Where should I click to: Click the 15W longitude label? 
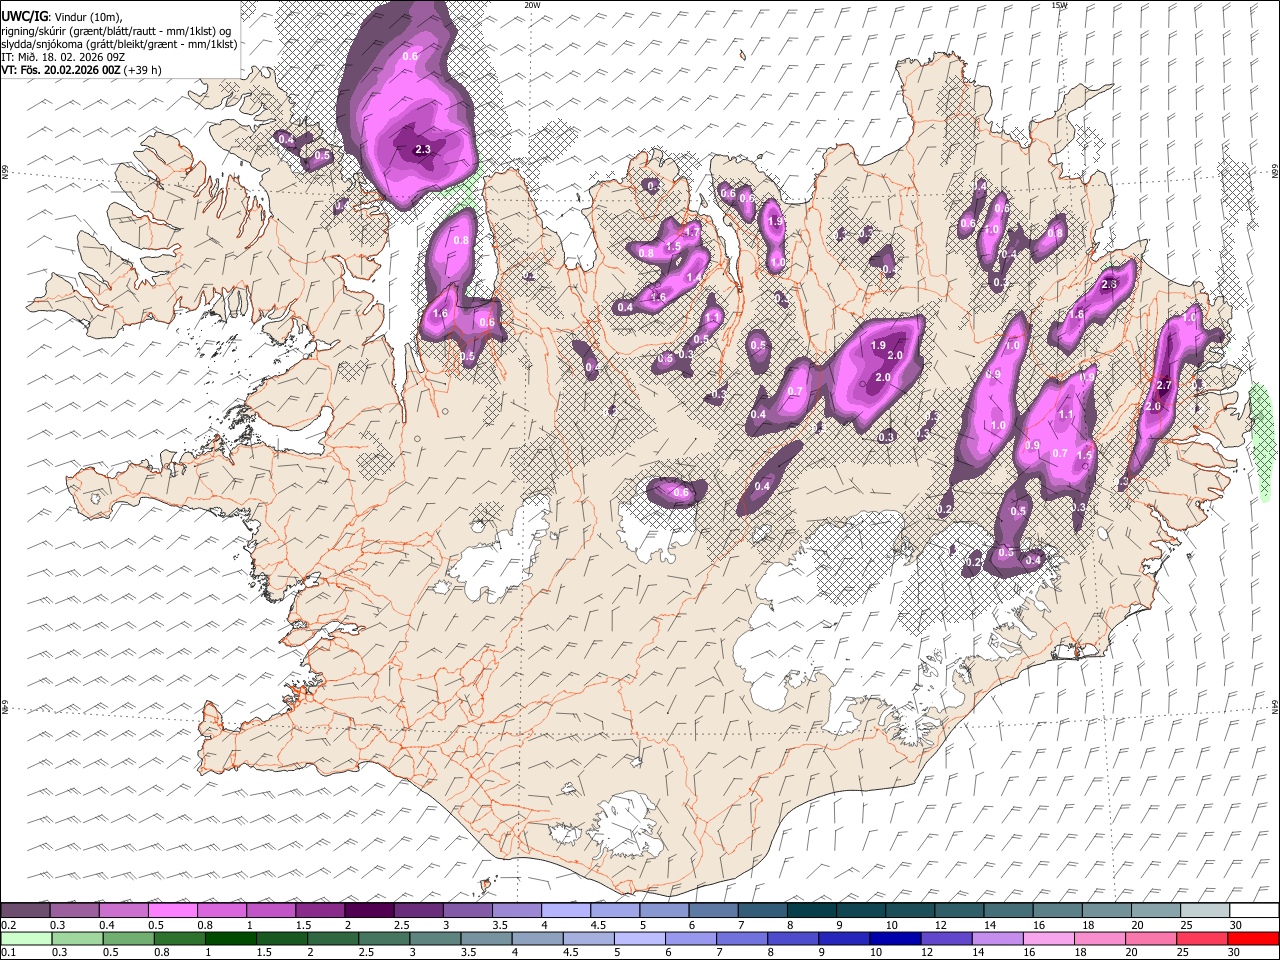[x=1060, y=5]
